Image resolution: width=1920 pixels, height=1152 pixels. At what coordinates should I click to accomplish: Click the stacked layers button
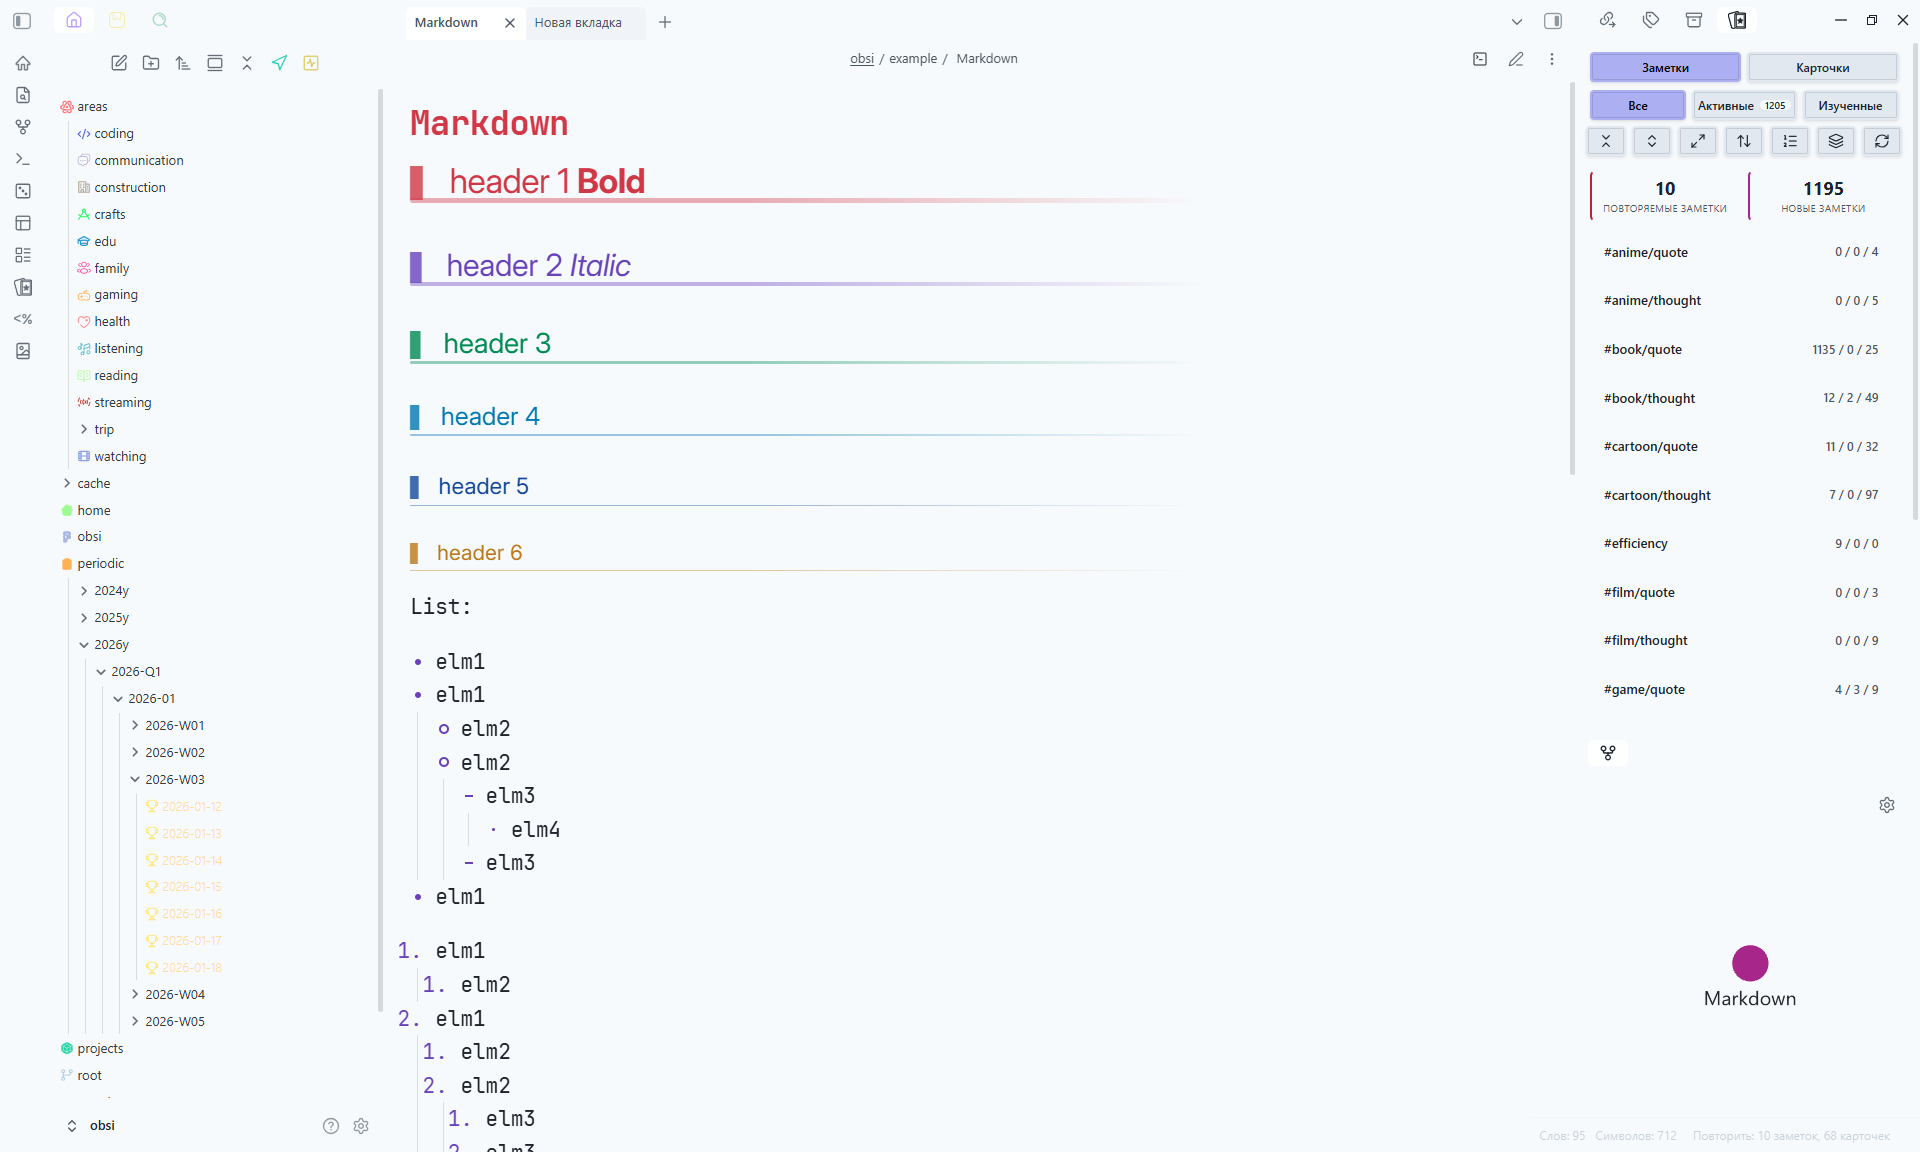click(1836, 141)
